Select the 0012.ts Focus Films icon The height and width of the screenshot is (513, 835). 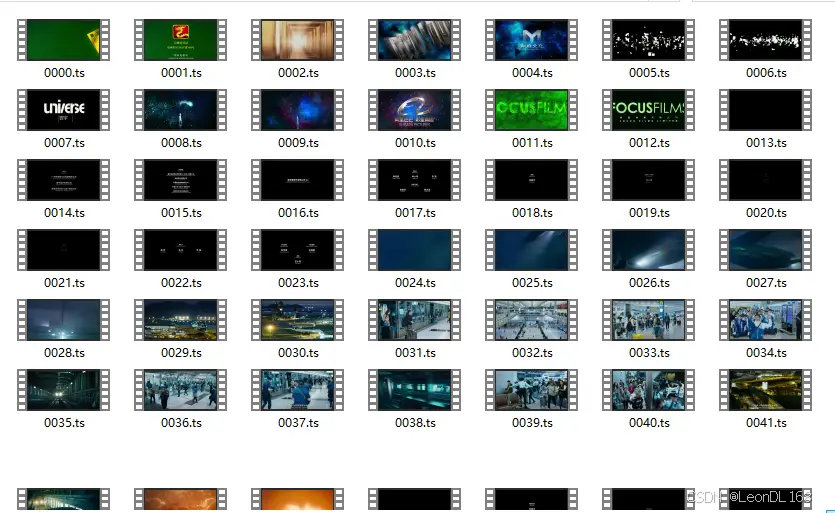point(649,110)
